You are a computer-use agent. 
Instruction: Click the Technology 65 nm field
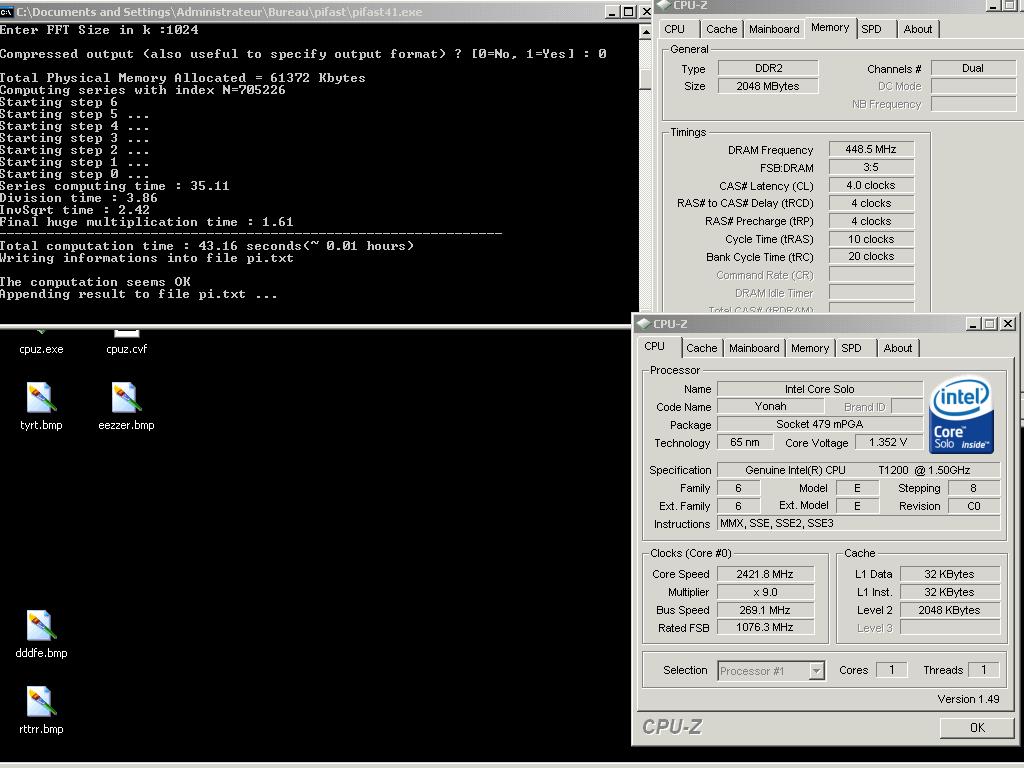point(744,442)
